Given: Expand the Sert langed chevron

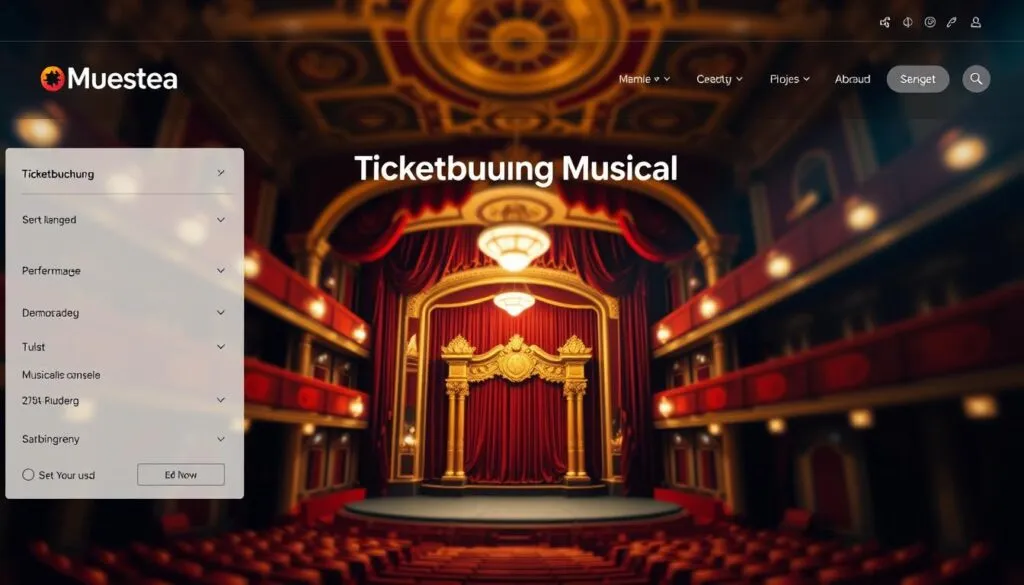Looking at the screenshot, I should (221, 219).
